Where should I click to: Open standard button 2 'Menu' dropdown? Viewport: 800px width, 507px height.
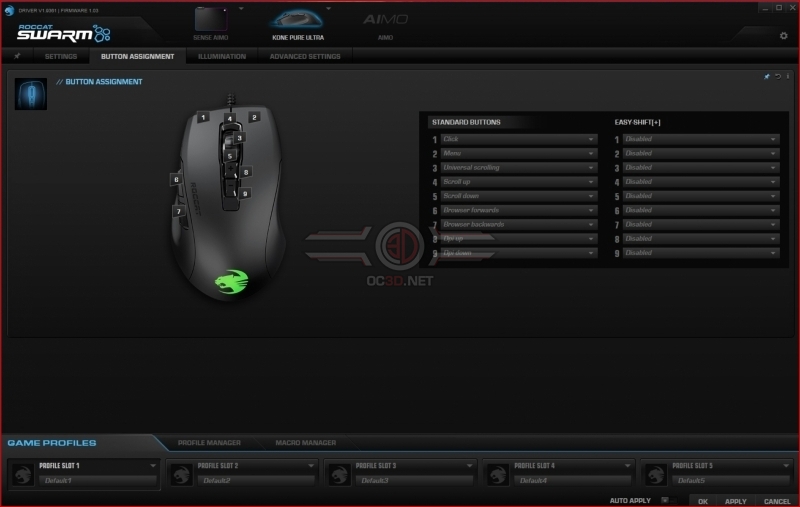click(x=518, y=154)
